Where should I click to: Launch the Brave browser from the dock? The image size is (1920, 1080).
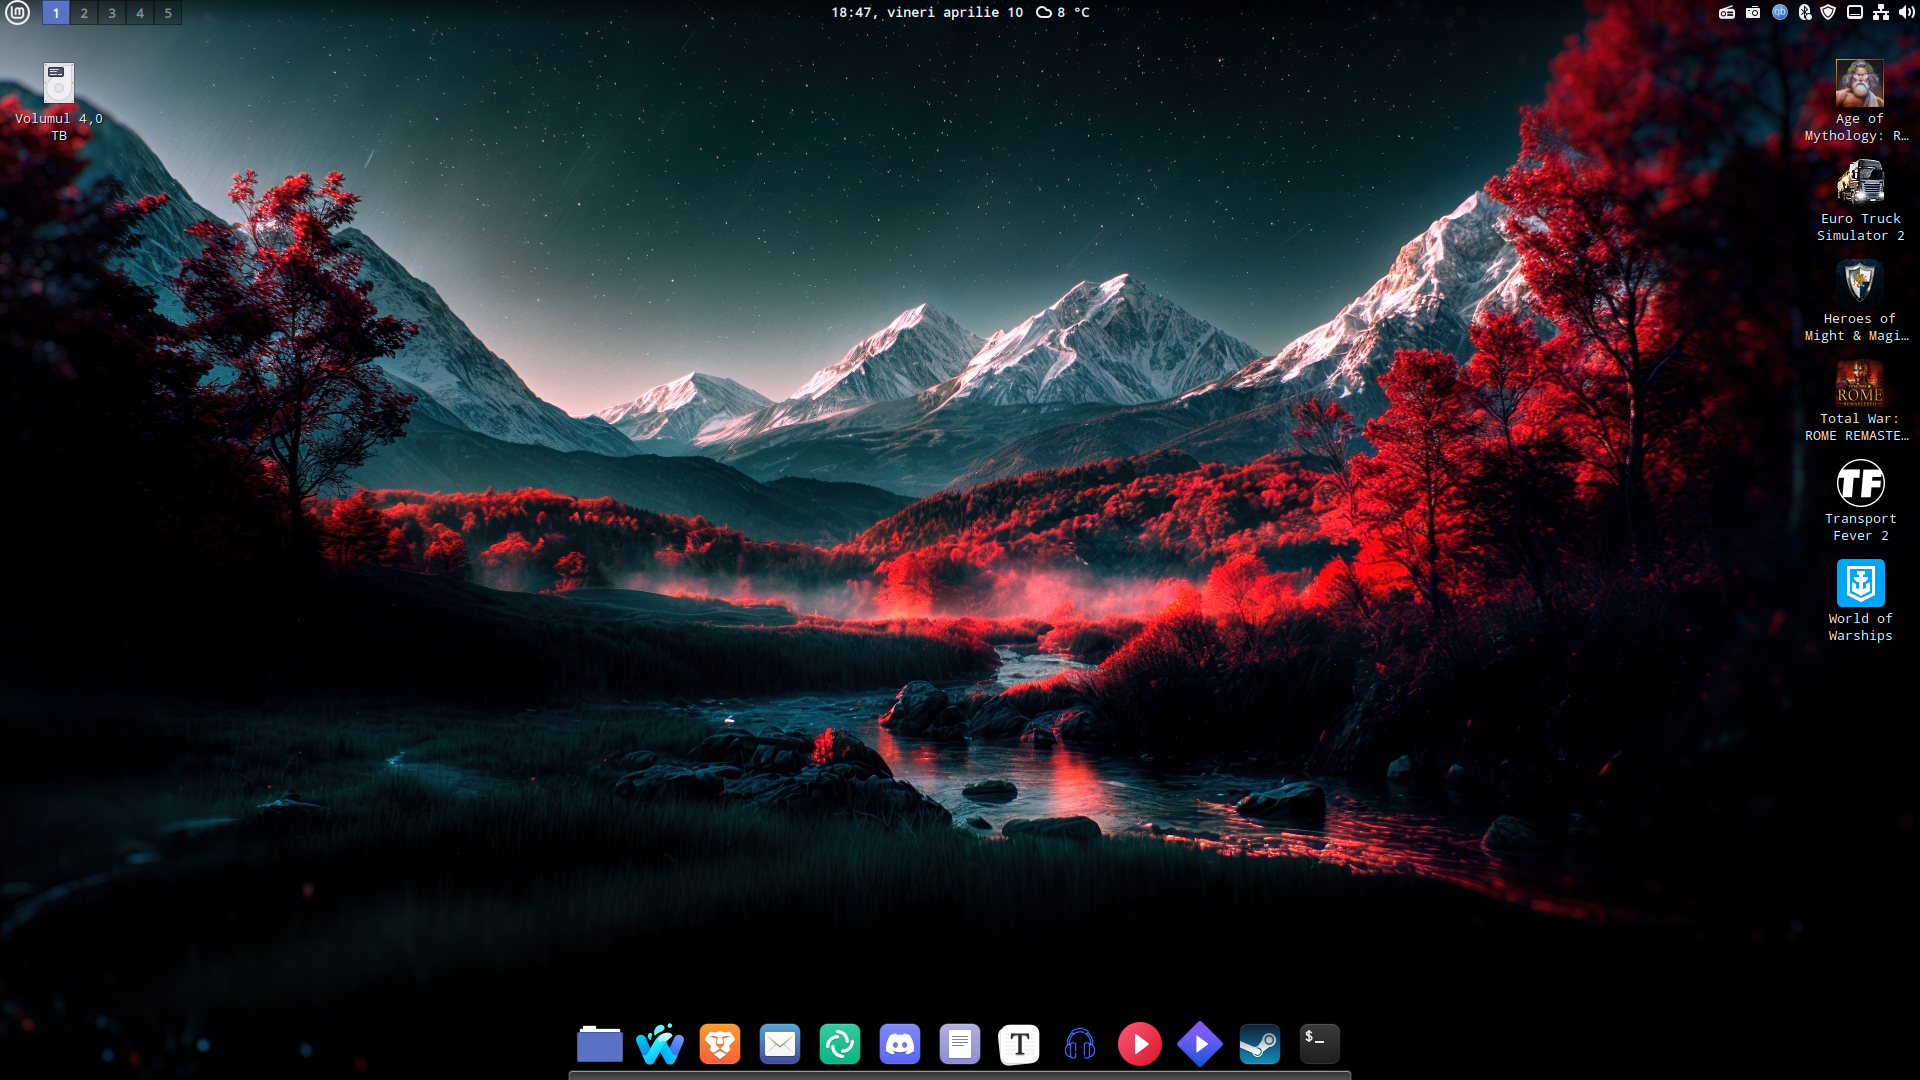coord(720,1044)
